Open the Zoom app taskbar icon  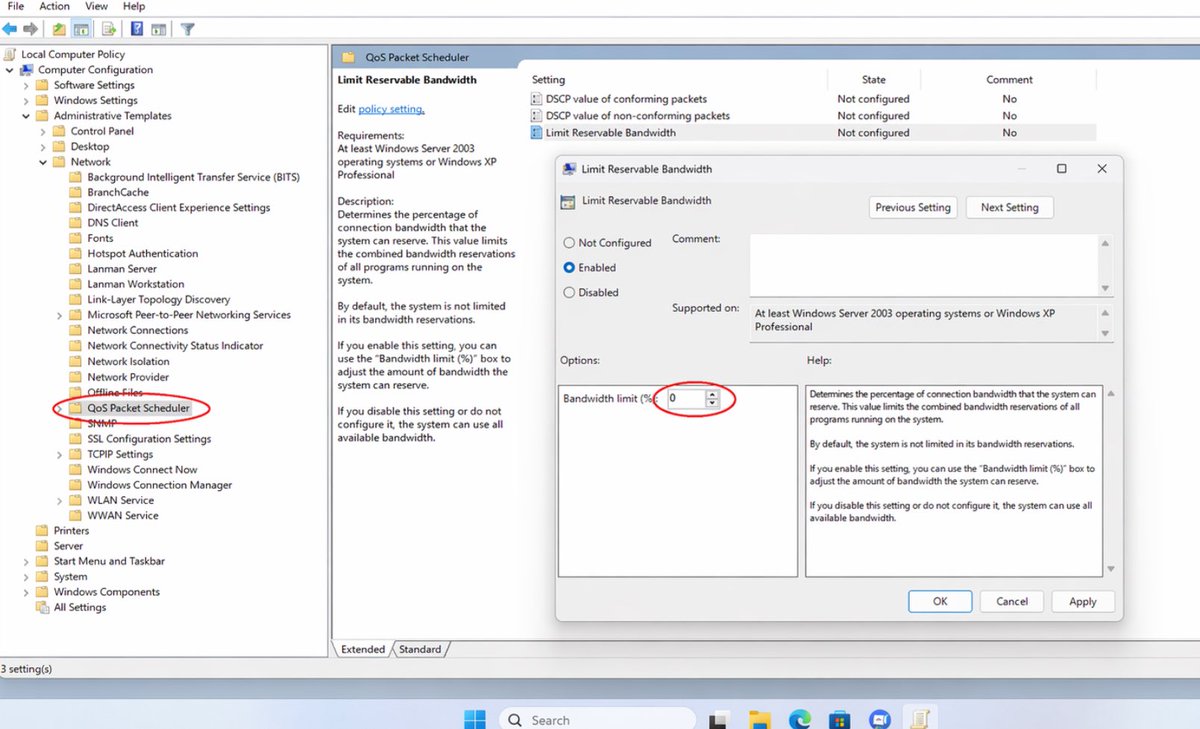click(880, 719)
